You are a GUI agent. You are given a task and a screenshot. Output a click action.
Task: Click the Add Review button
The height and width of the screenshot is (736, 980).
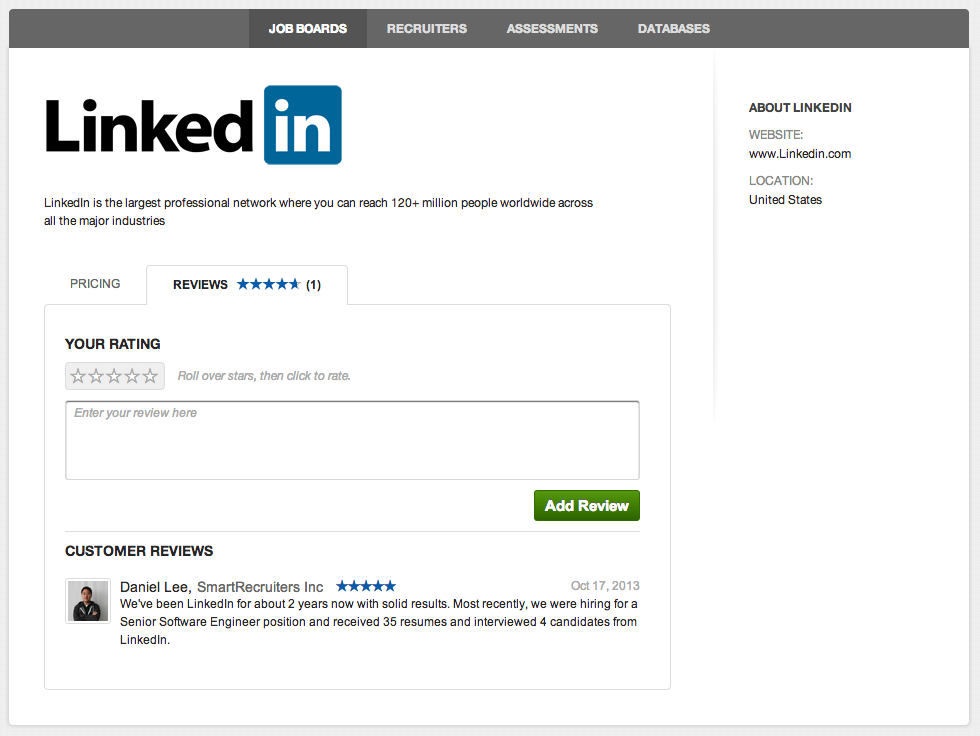click(587, 505)
